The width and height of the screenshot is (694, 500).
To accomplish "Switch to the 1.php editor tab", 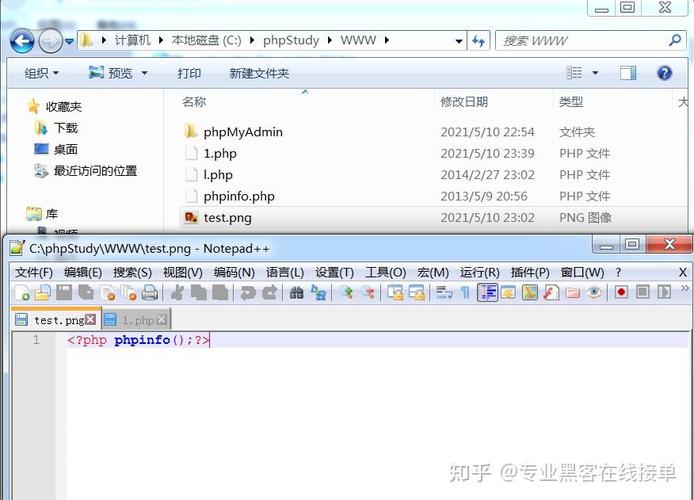I will pyautogui.click(x=138, y=320).
